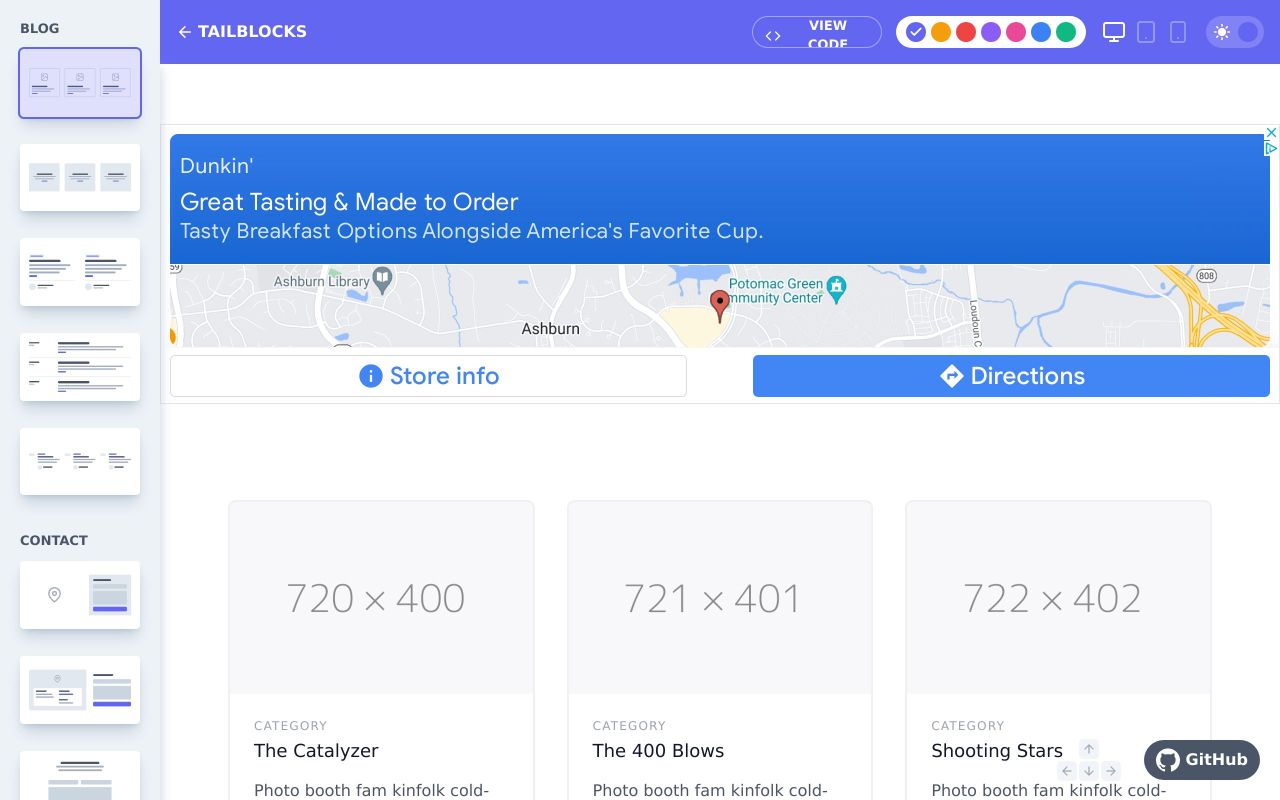Image resolution: width=1280 pixels, height=800 pixels.
Task: Click CATEGORY label above The 400 Blows
Action: pyautogui.click(x=629, y=726)
